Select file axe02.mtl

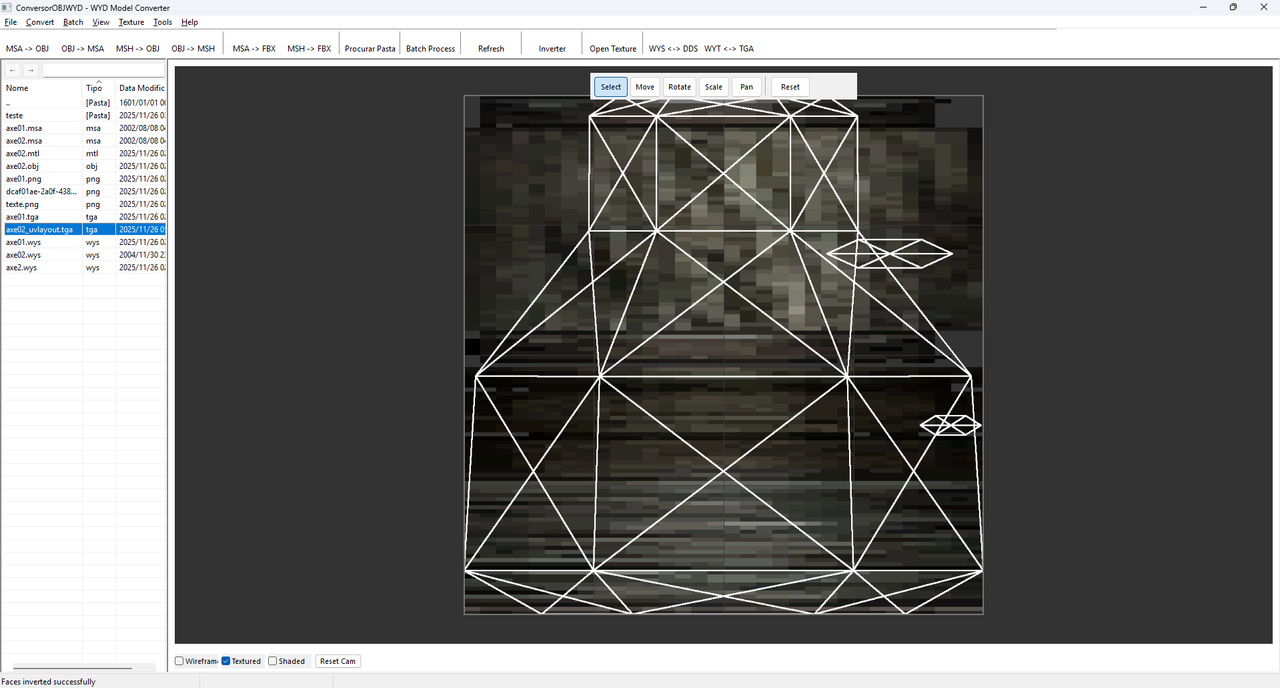pos(84,154)
